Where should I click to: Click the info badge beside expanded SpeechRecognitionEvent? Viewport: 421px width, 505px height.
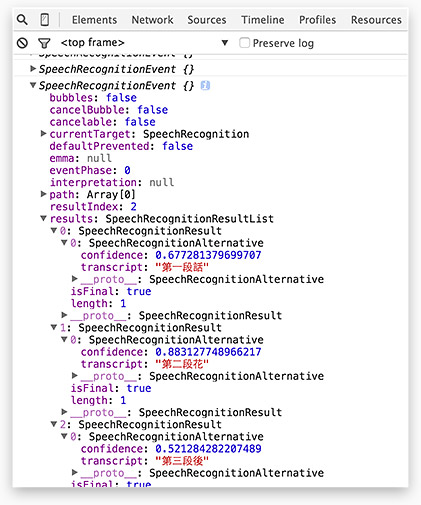(205, 86)
